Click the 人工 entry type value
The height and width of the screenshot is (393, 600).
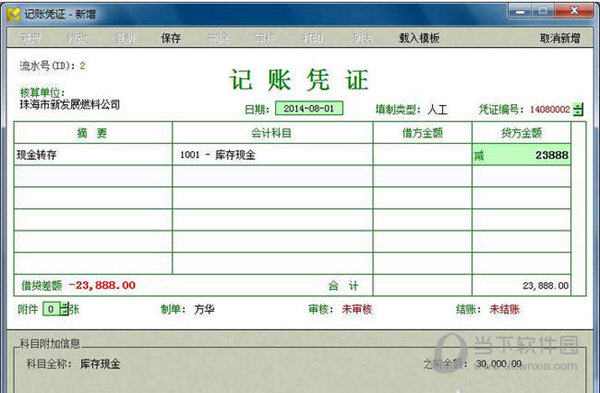(x=437, y=110)
